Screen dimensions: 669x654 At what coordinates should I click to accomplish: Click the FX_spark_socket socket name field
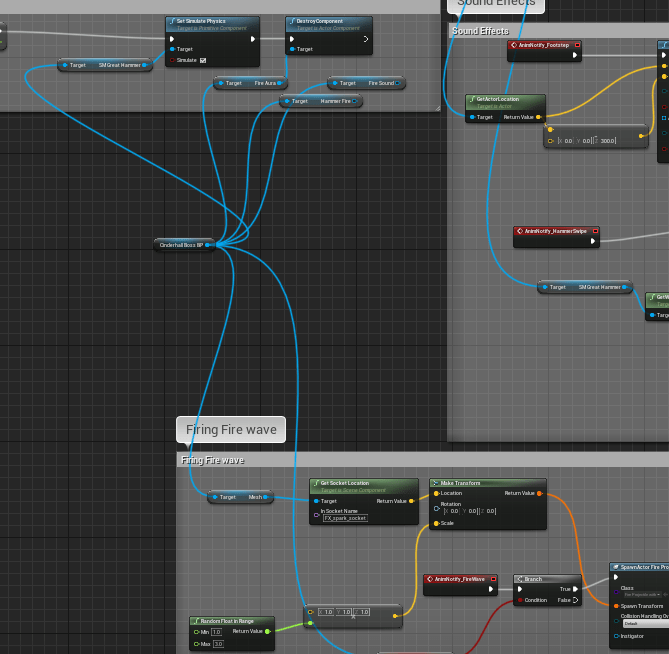[345, 518]
